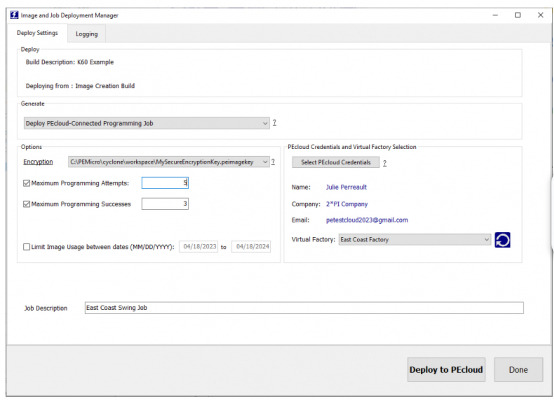Image resolution: width=554 pixels, height=400 pixels.
Task: Click the Maximum Programming Successes value field
Action: (x=165, y=204)
